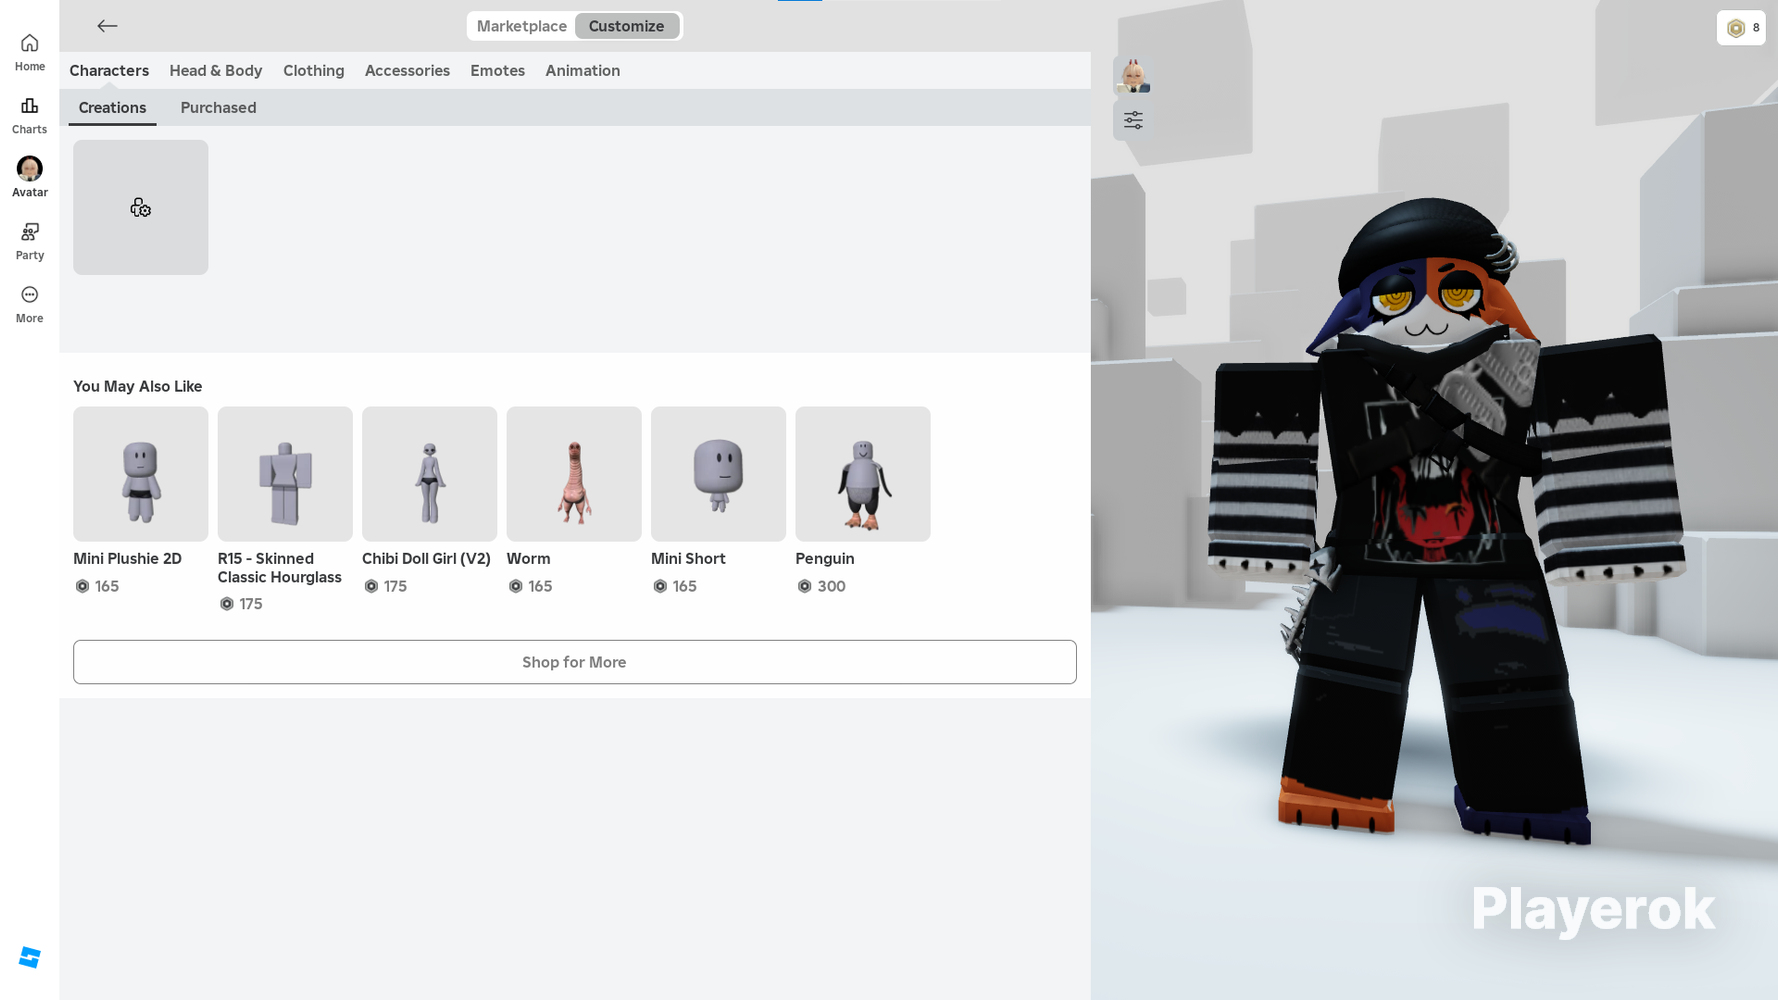Click the Penguin item title

(x=825, y=559)
